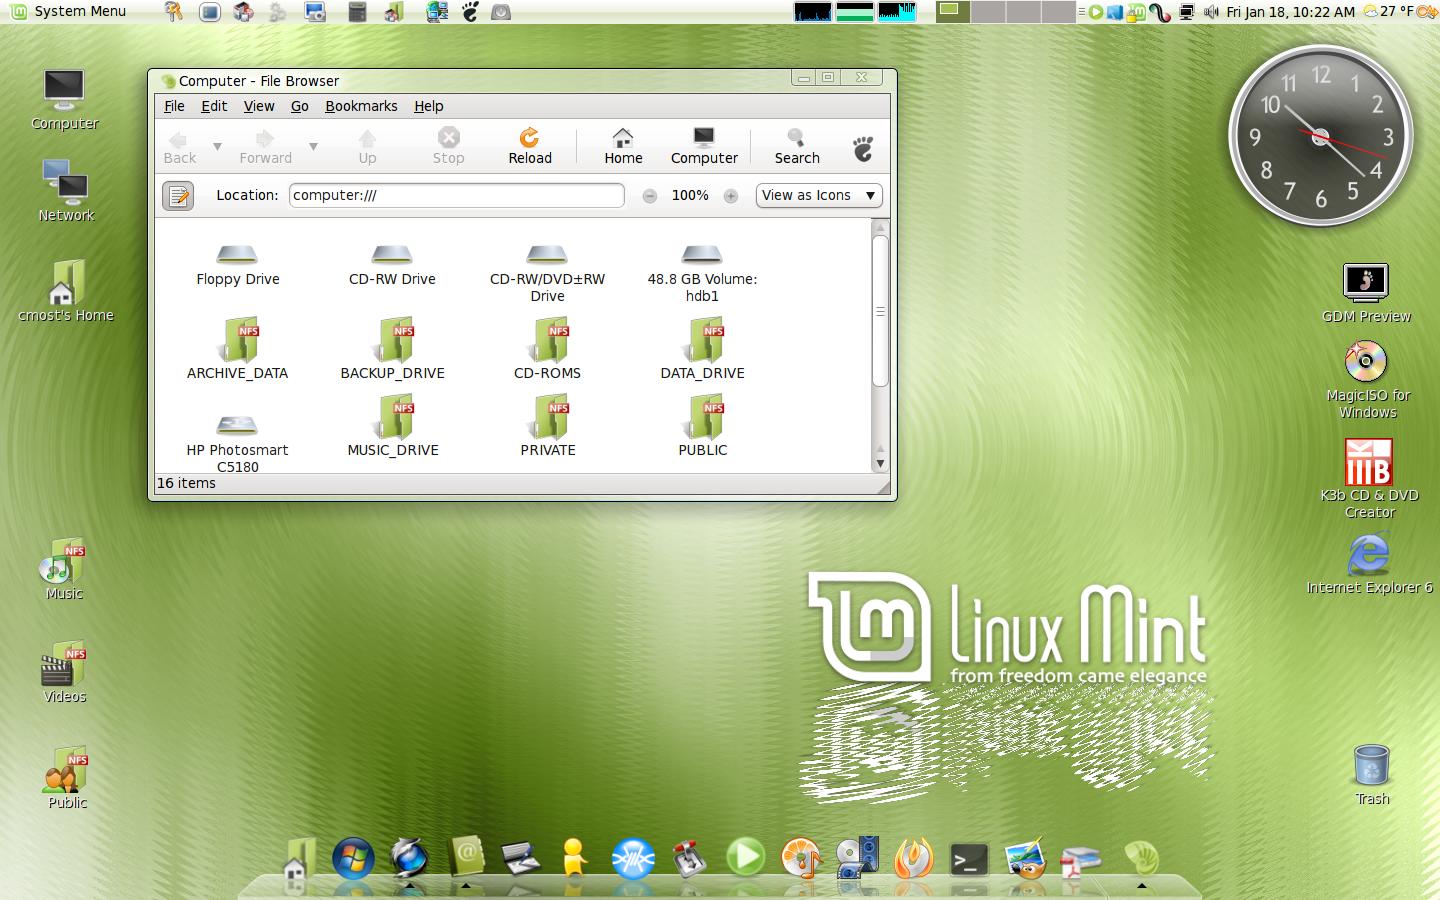Viewport: 1440px width, 900px height.
Task: Open cmost's Home desktop folder
Action: pos(66,290)
